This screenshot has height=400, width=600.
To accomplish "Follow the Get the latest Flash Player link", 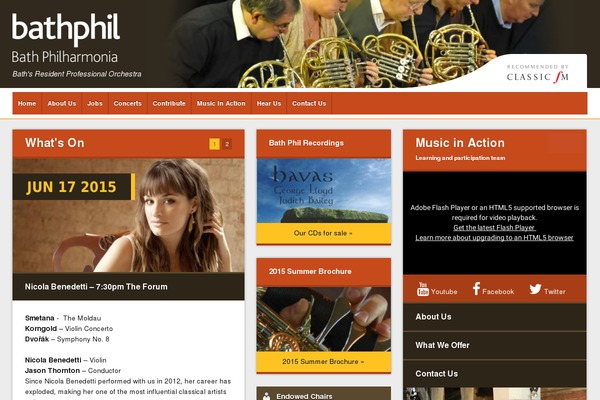I will (x=494, y=227).
